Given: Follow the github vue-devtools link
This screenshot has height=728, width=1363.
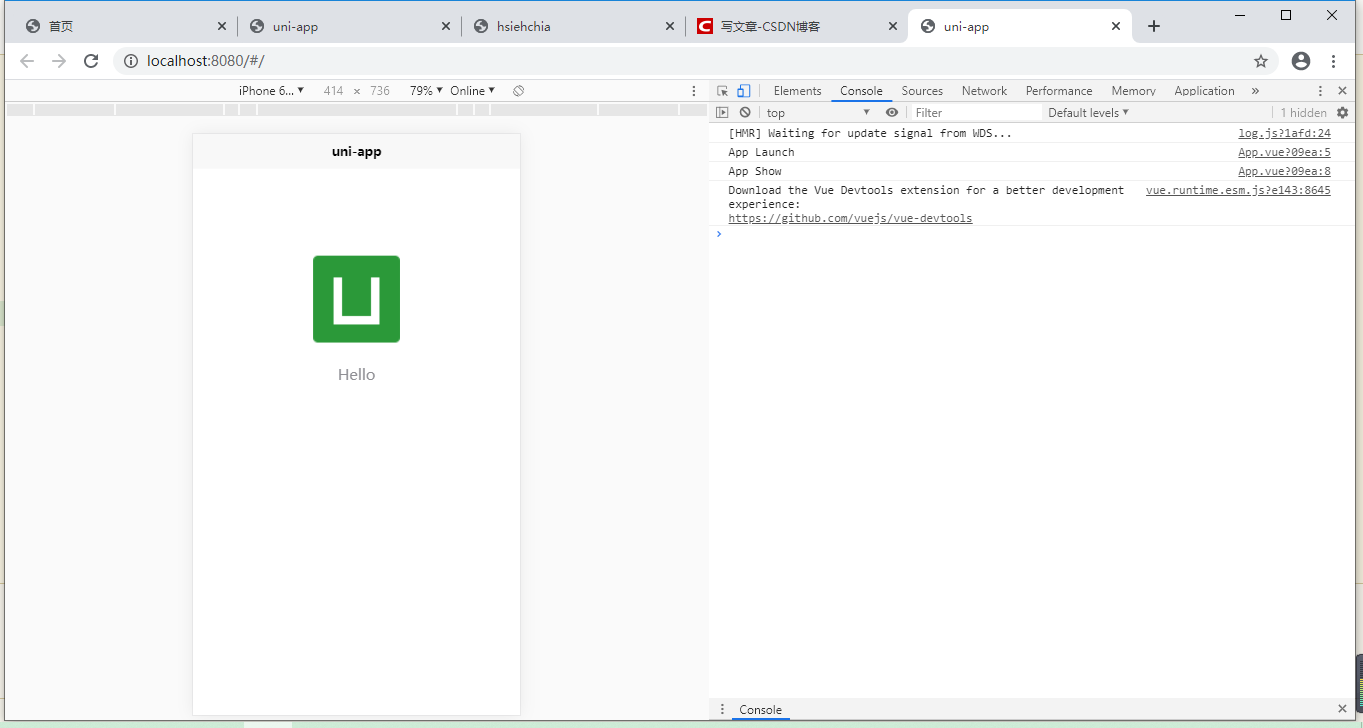Looking at the screenshot, I should (850, 218).
